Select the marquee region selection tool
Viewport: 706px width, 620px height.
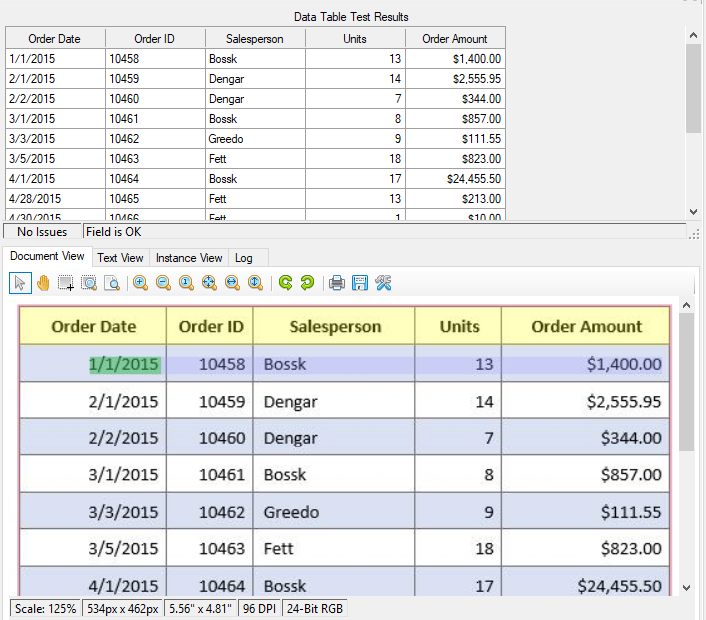tap(66, 283)
